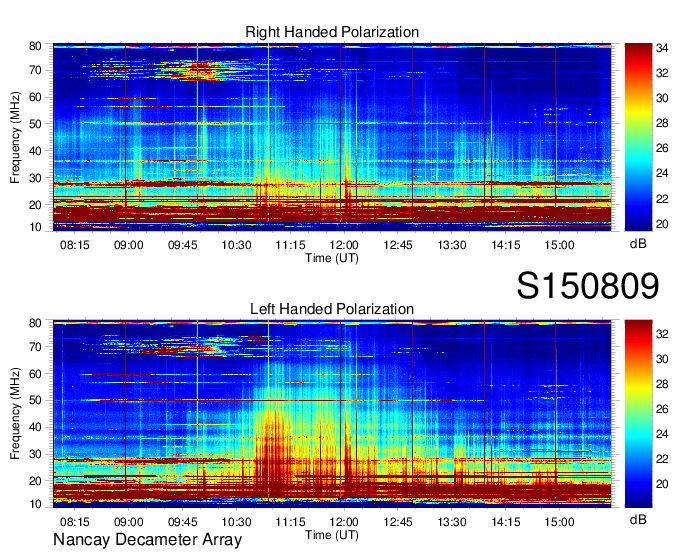Click the 11:15 time tick of Left Handed plot
The height and width of the screenshot is (552, 680).
pos(290,522)
